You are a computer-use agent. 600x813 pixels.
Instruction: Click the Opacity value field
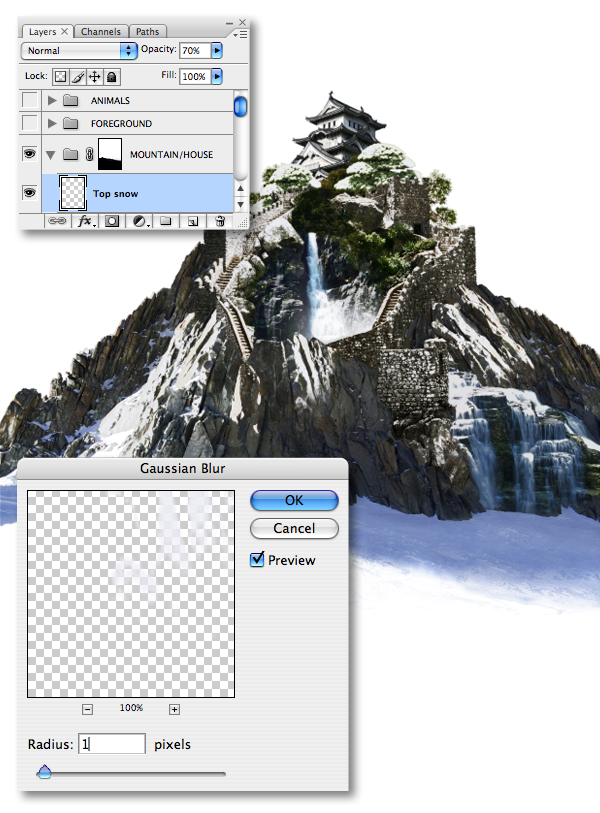[x=195, y=50]
